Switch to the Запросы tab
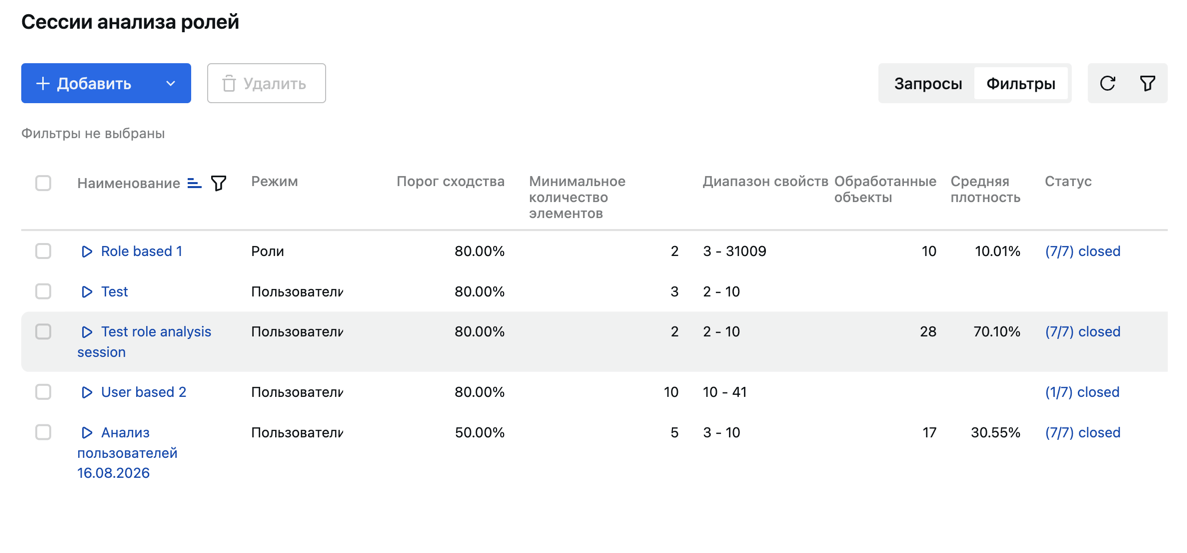Image resolution: width=1187 pixels, height=553 pixels. 928,84
